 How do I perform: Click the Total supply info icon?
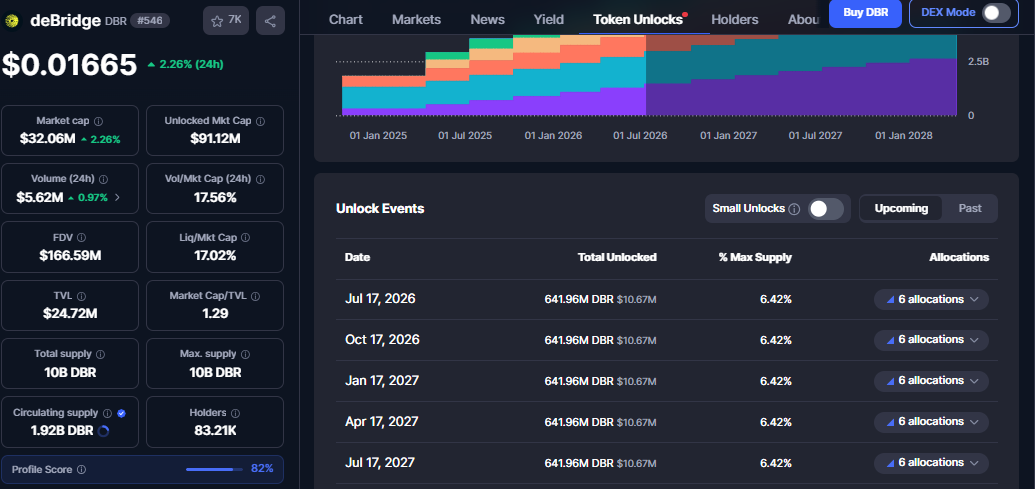[98, 354]
